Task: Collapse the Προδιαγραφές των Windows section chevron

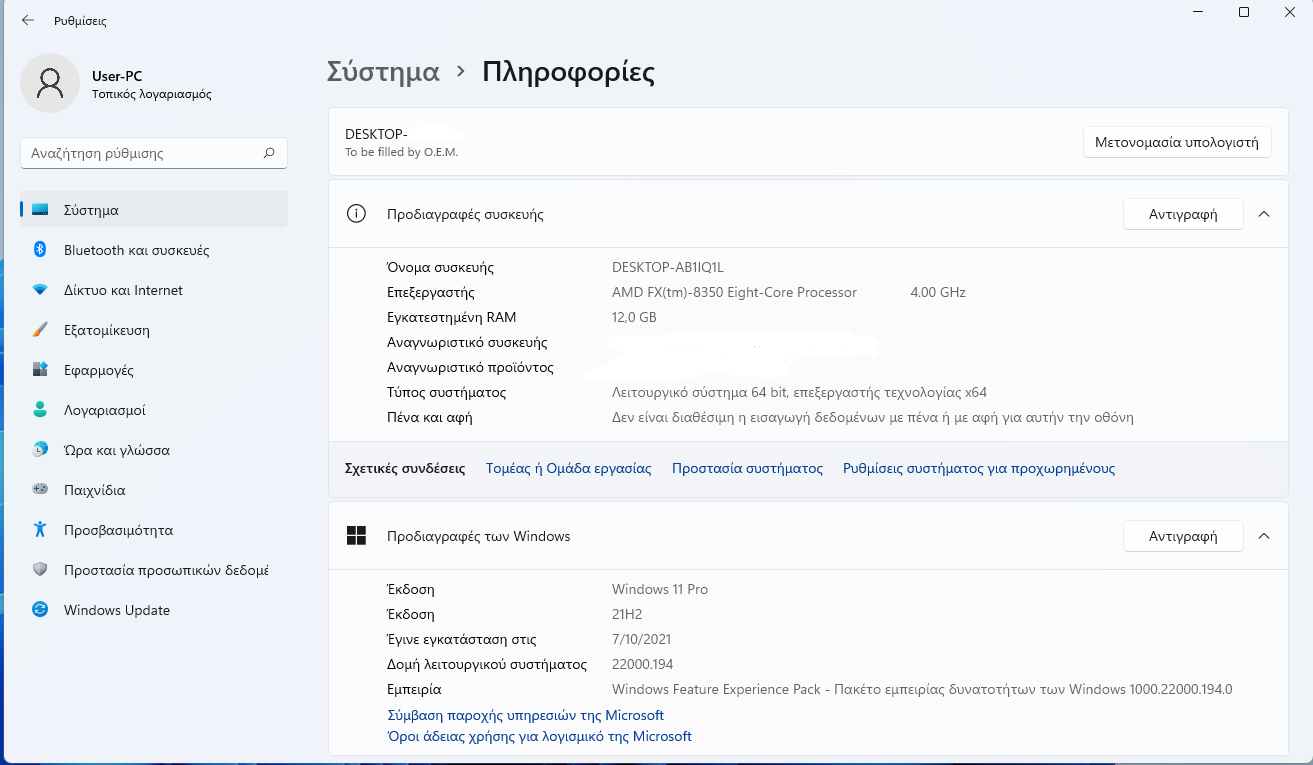Action: tap(1264, 536)
